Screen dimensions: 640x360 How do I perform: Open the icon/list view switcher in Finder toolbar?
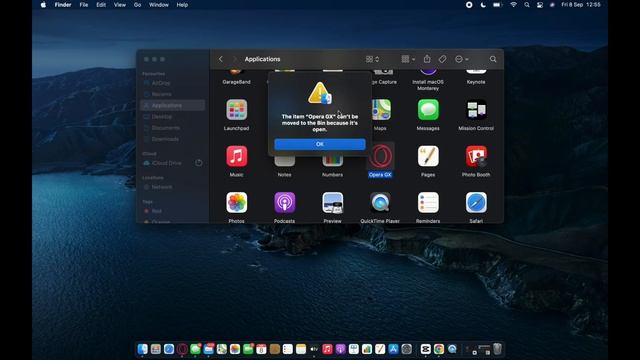pos(372,59)
